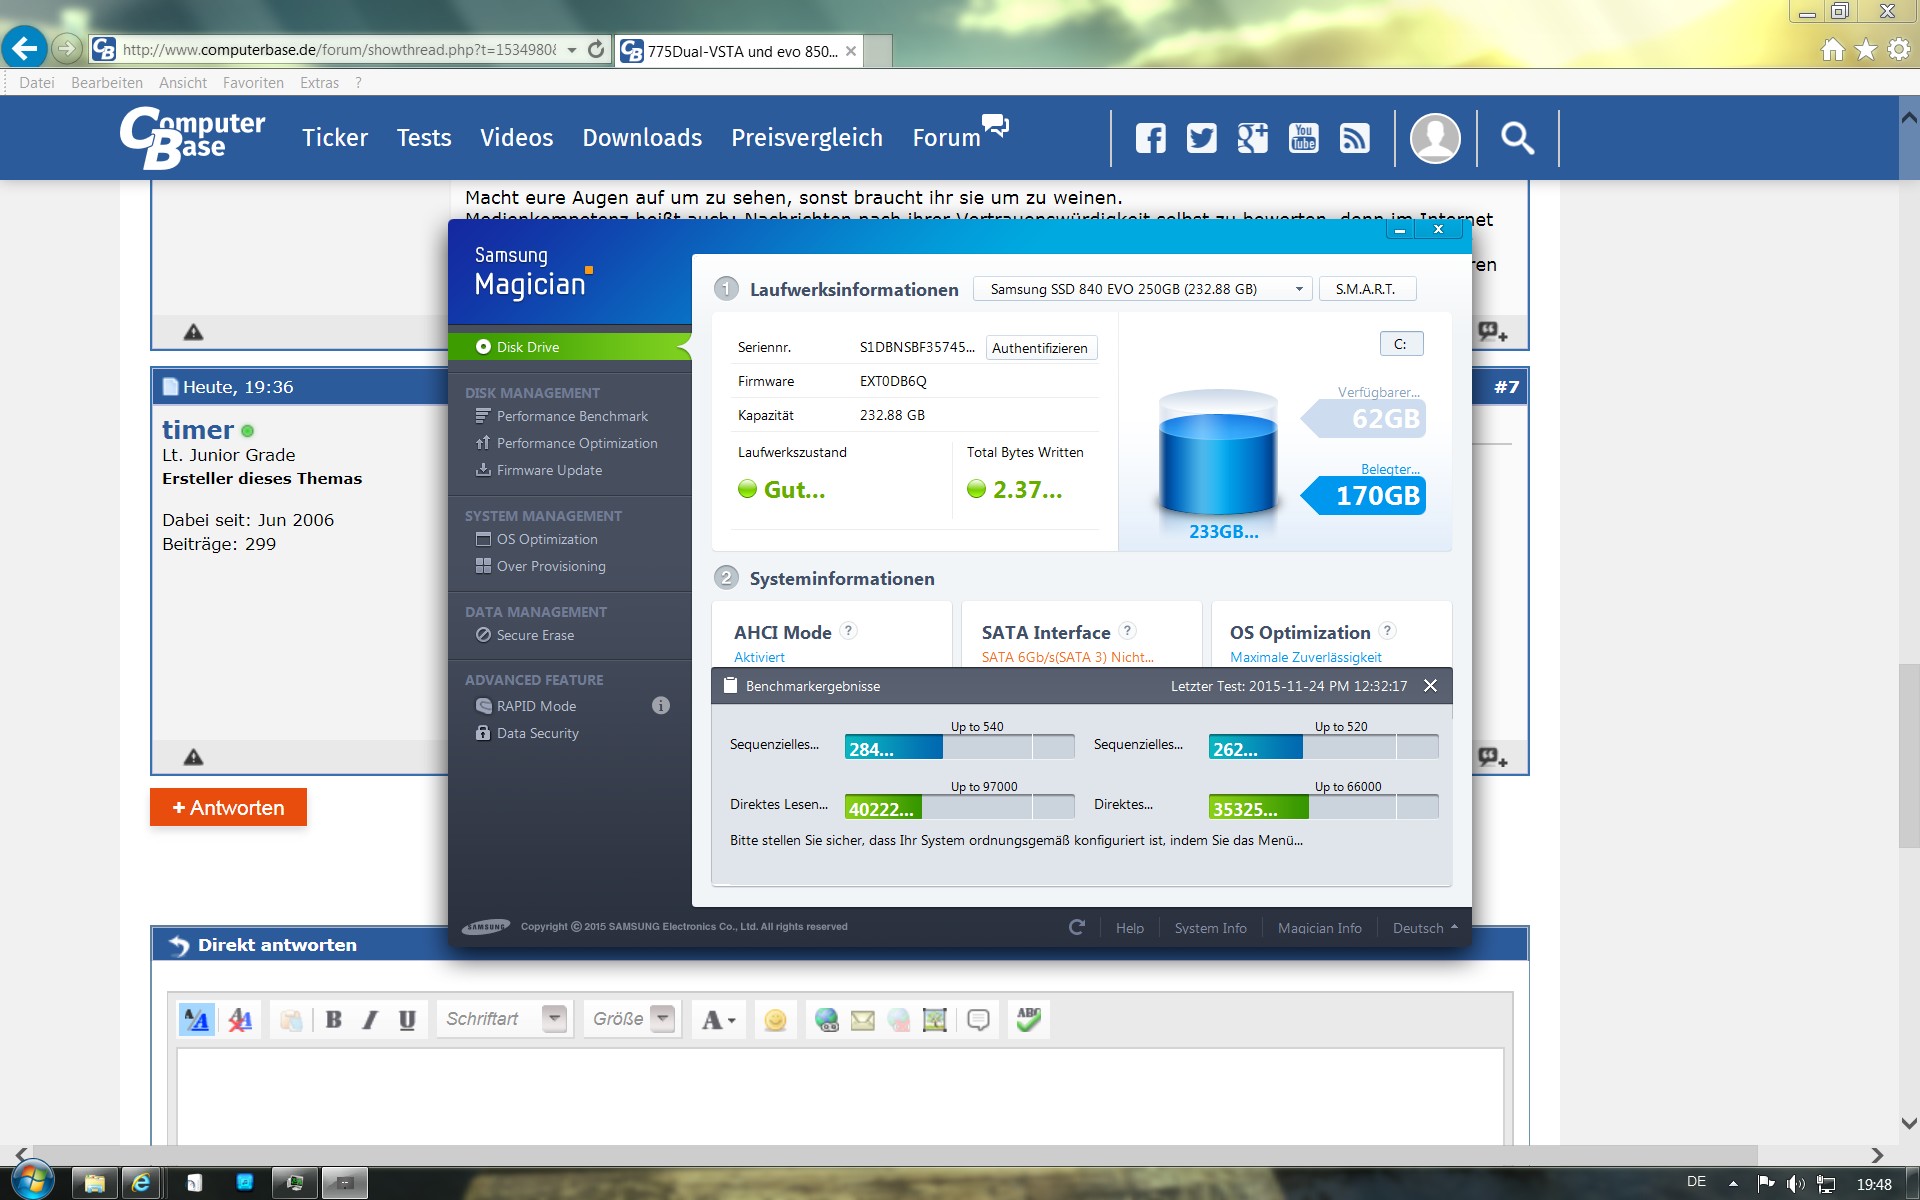Click the Facebook icon in header
The image size is (1920, 1200).
(x=1150, y=138)
